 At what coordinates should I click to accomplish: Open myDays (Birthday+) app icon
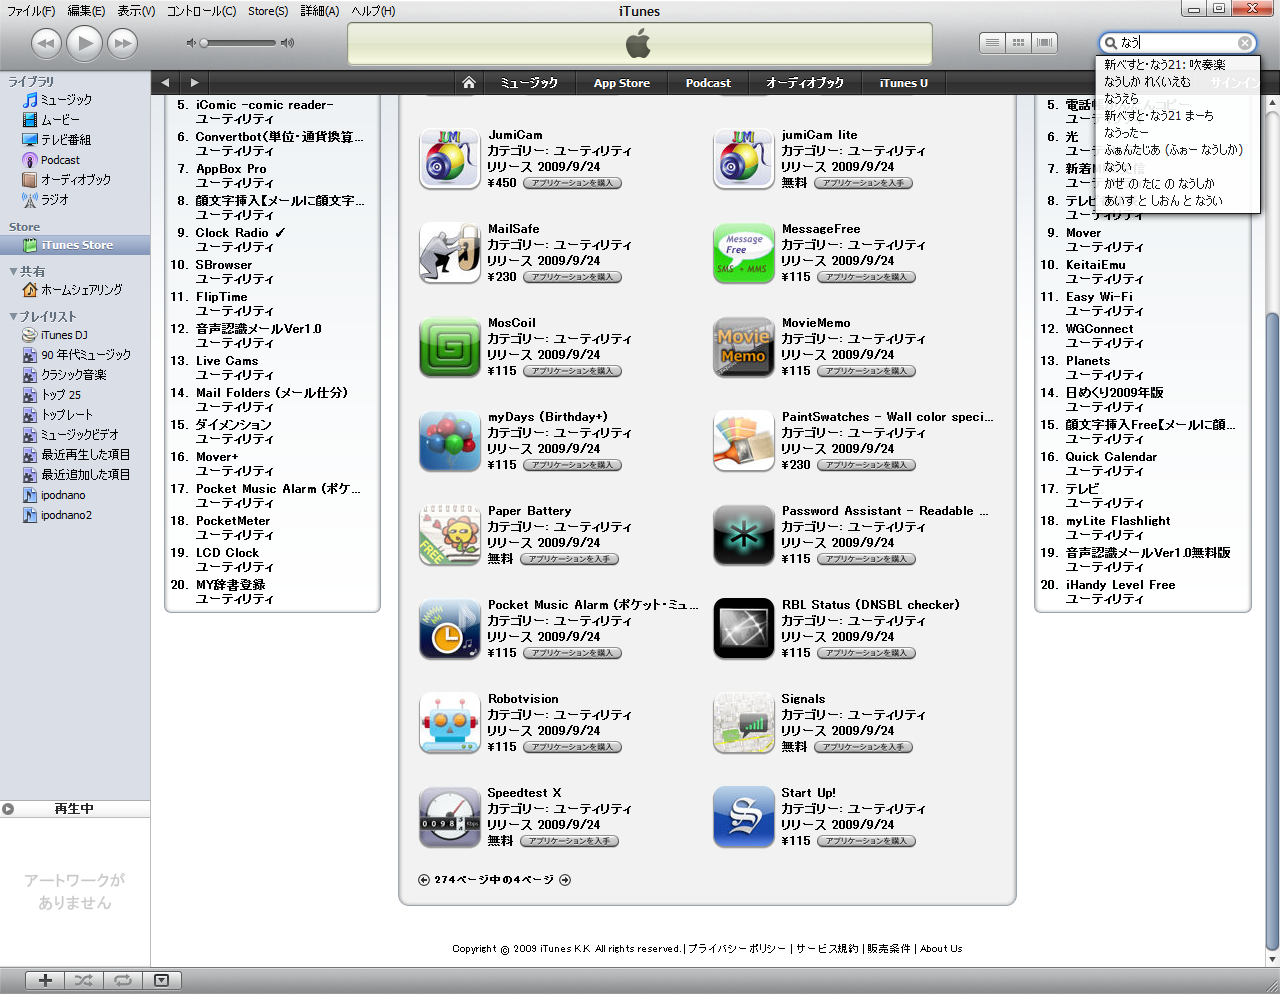tap(449, 441)
